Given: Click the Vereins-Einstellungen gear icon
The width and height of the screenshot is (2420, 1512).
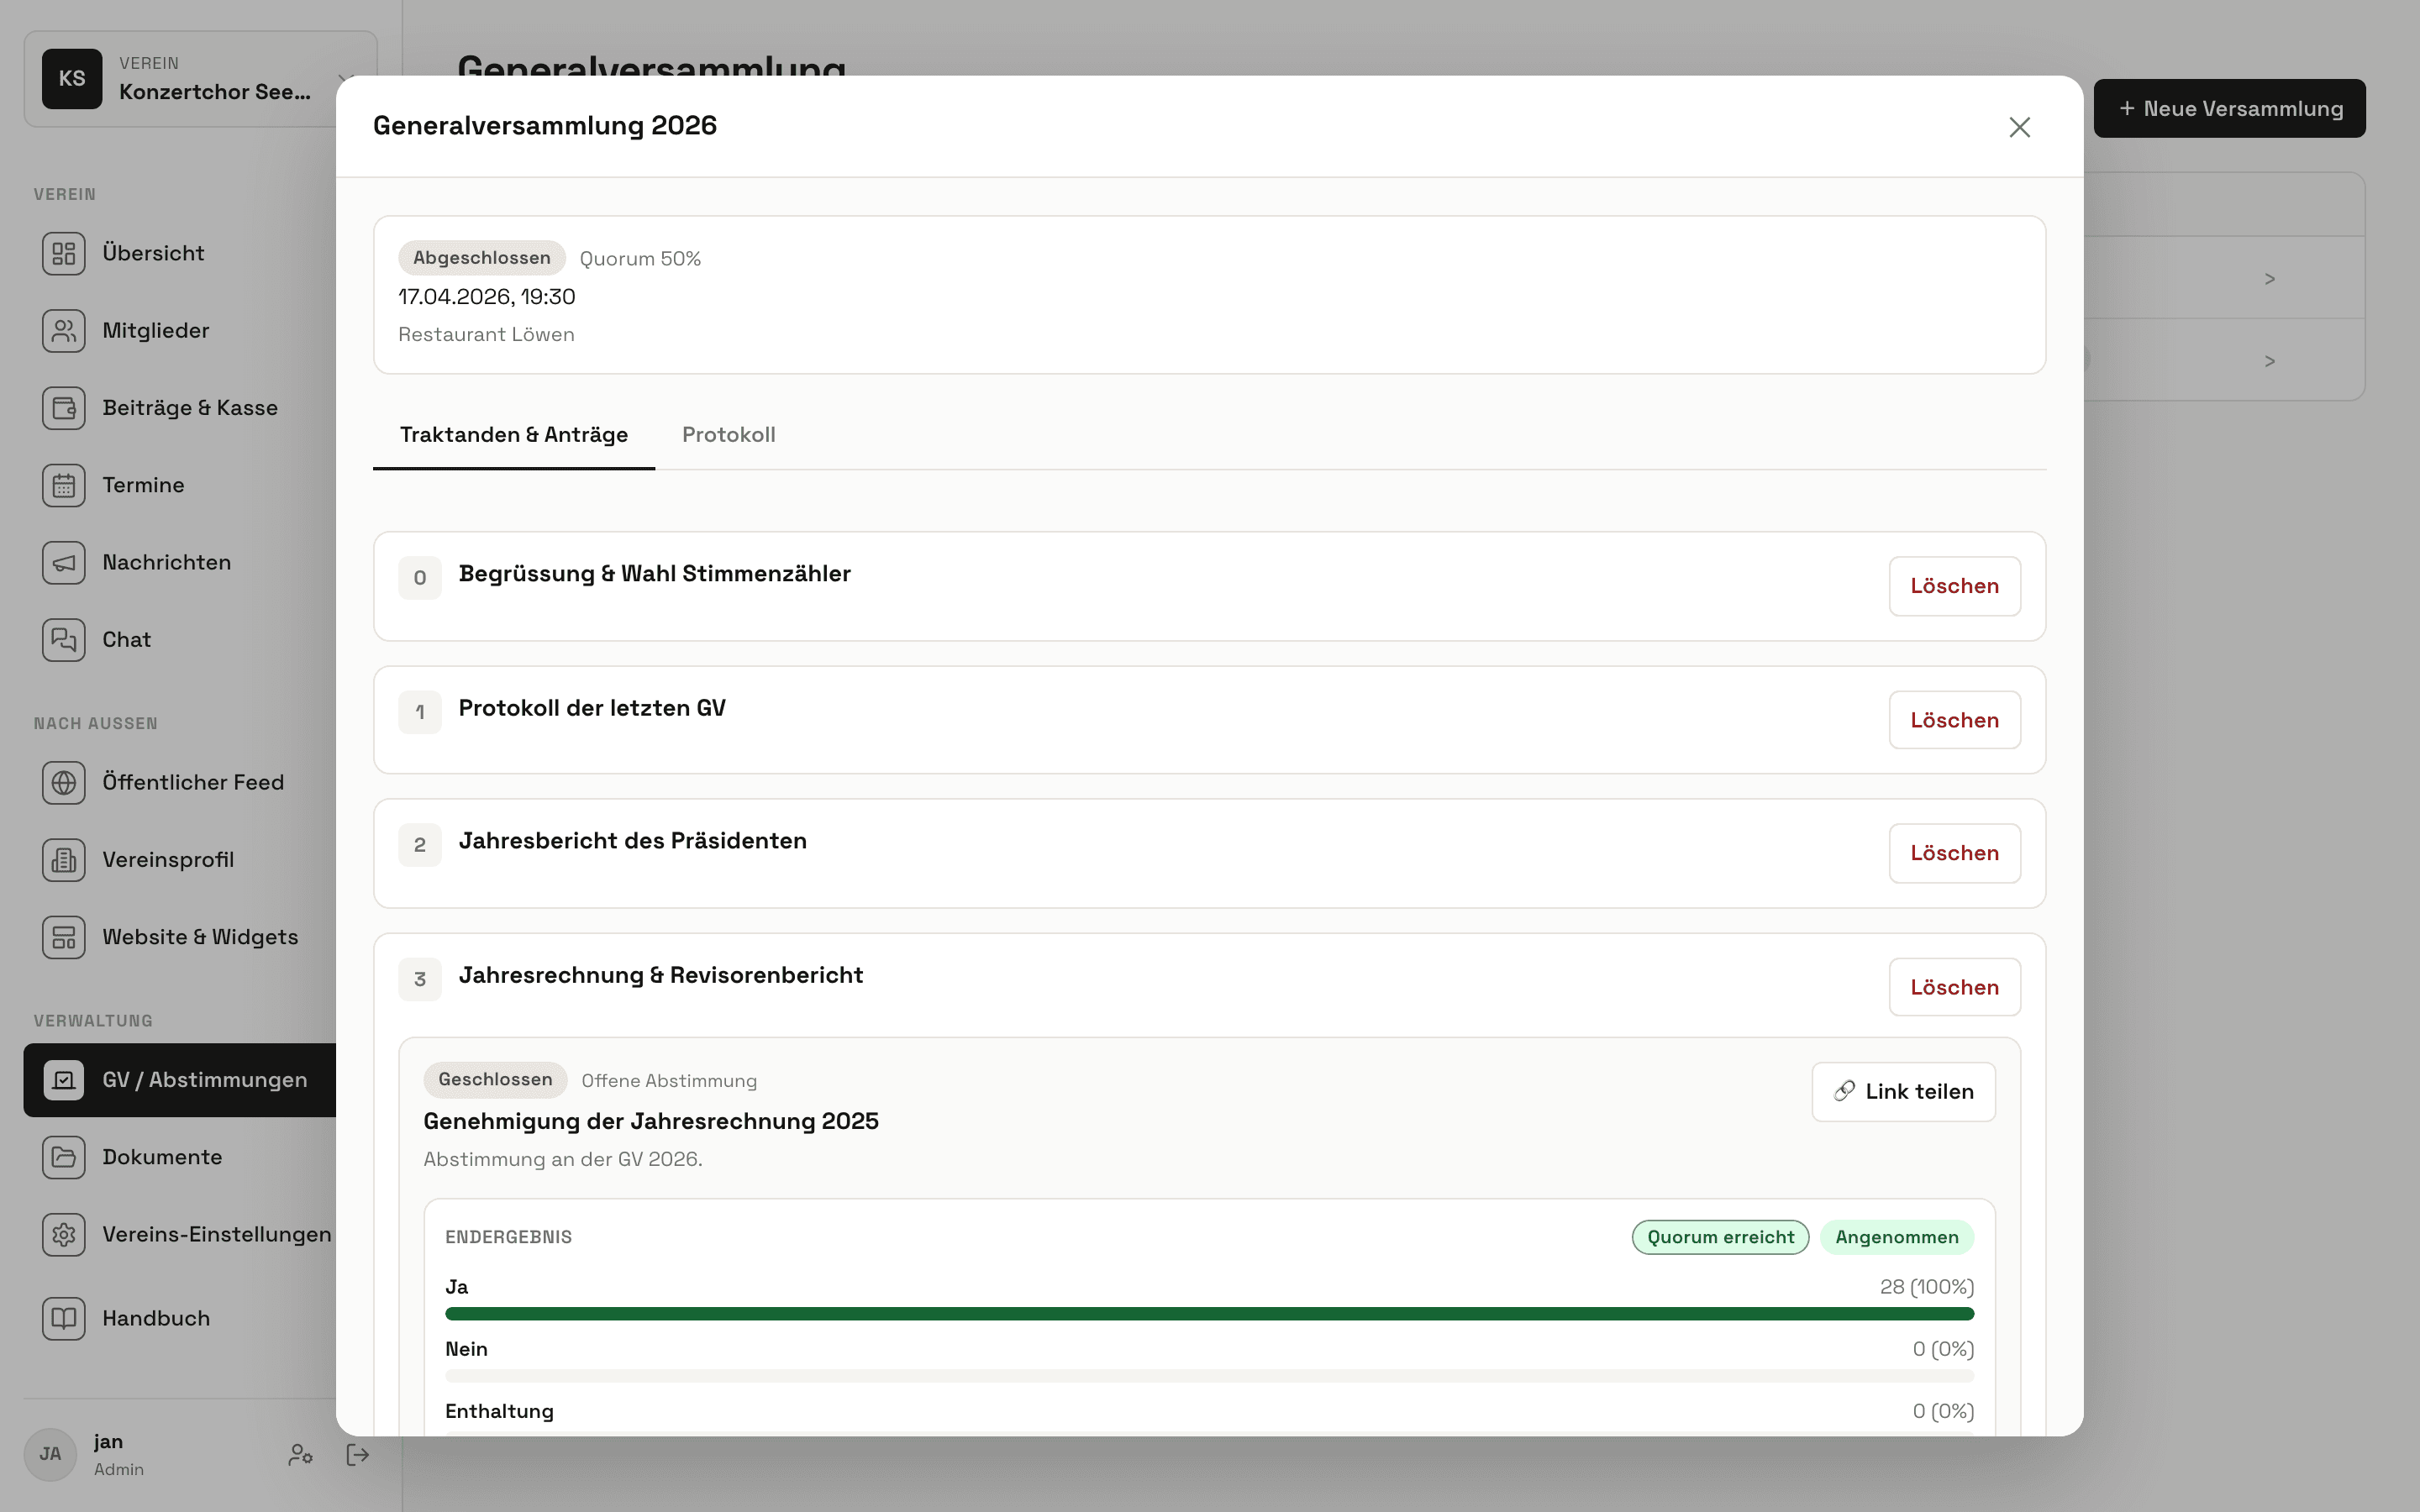Looking at the screenshot, I should point(64,1235).
